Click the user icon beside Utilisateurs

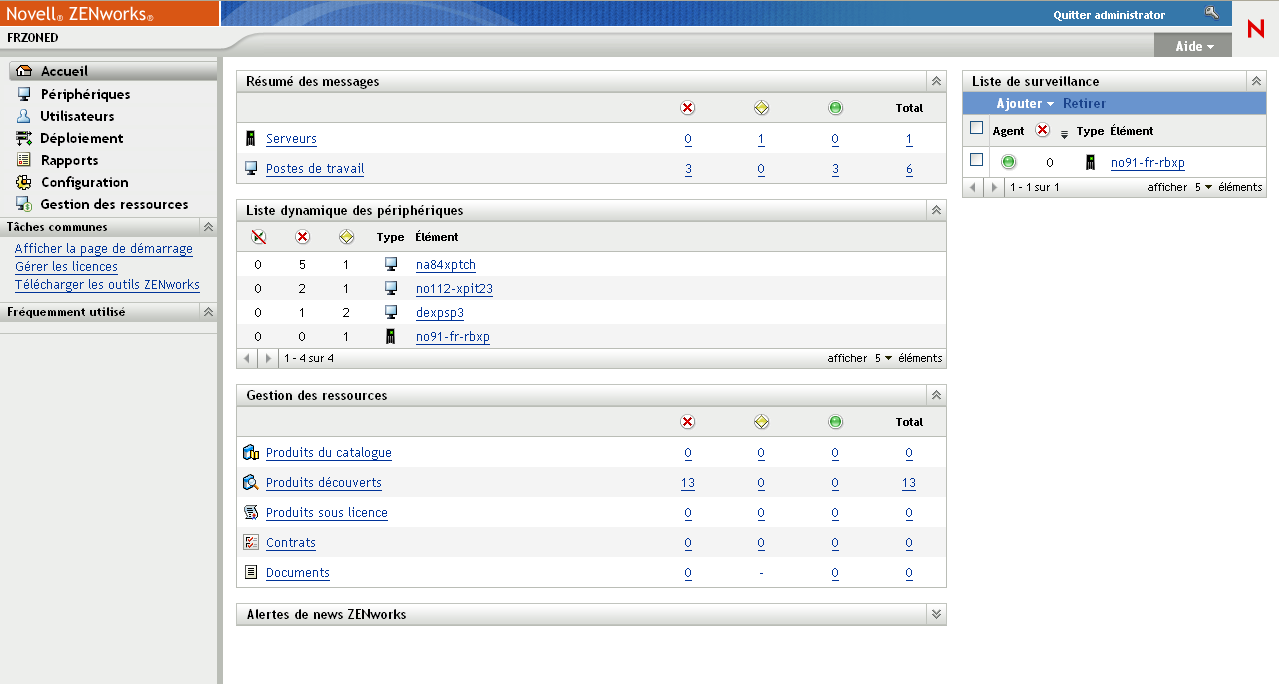[24, 116]
